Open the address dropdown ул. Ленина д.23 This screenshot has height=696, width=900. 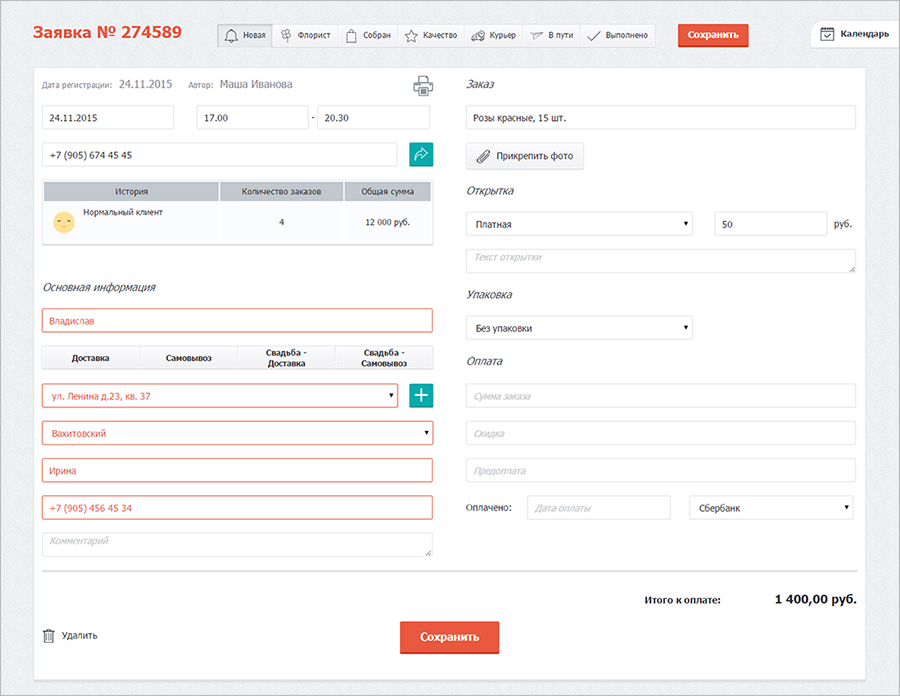point(220,395)
